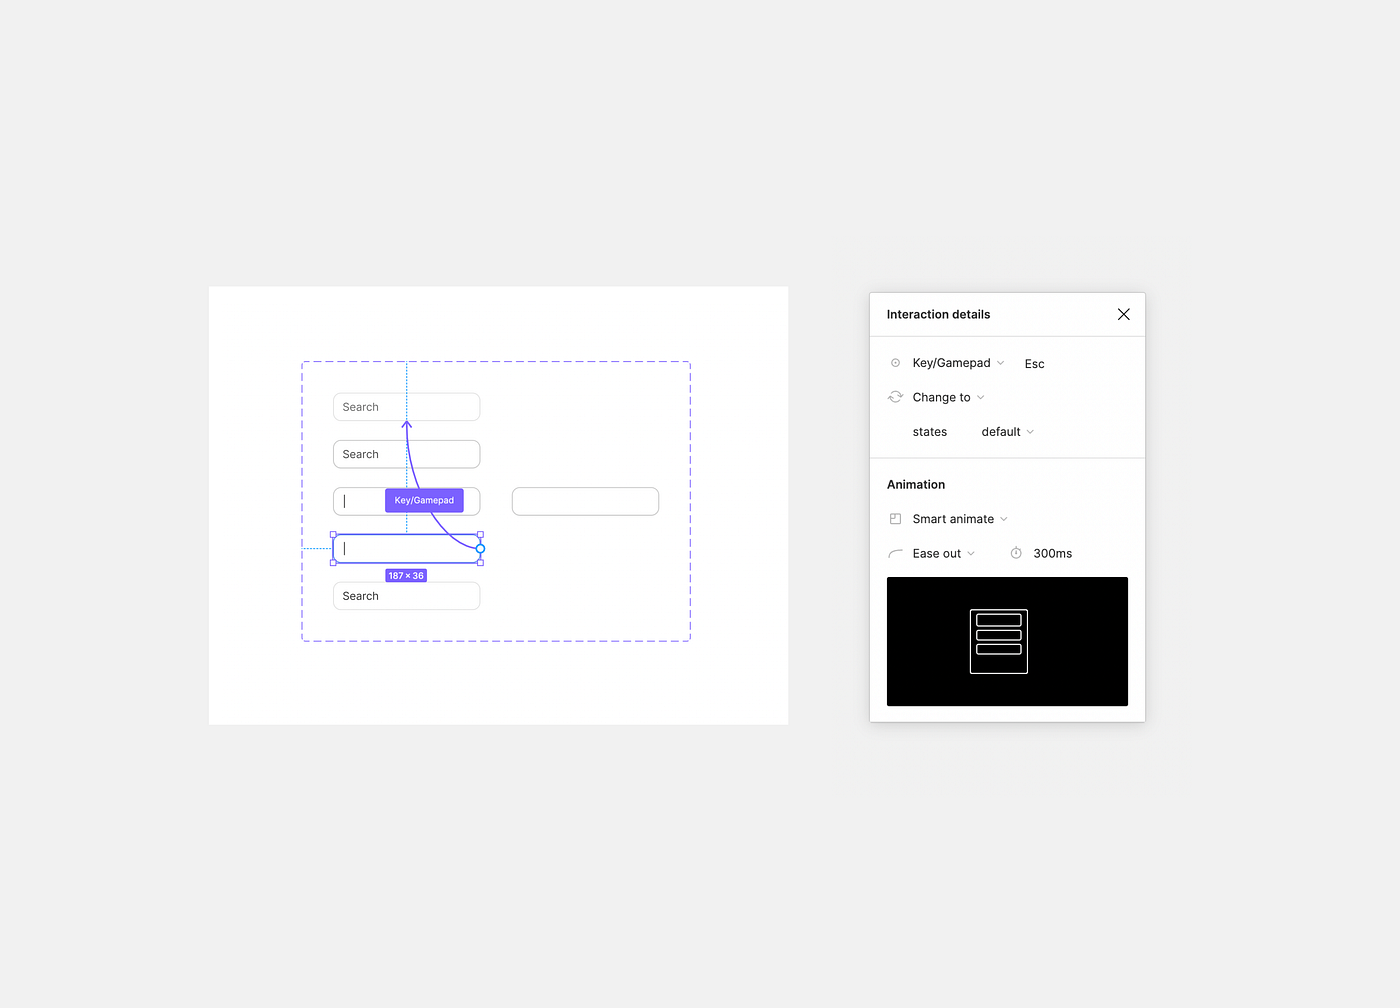Click the Esc key binding value

click(x=1034, y=363)
